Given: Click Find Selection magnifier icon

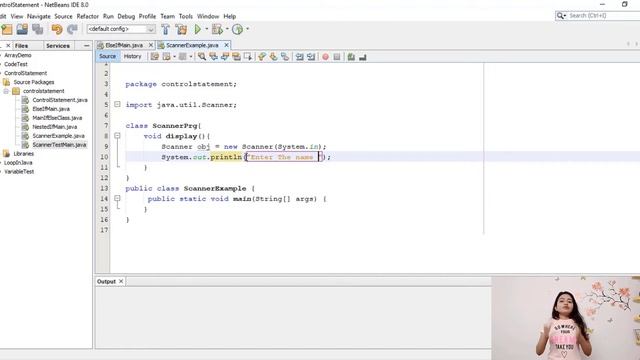Looking at the screenshot, I should (202, 57).
